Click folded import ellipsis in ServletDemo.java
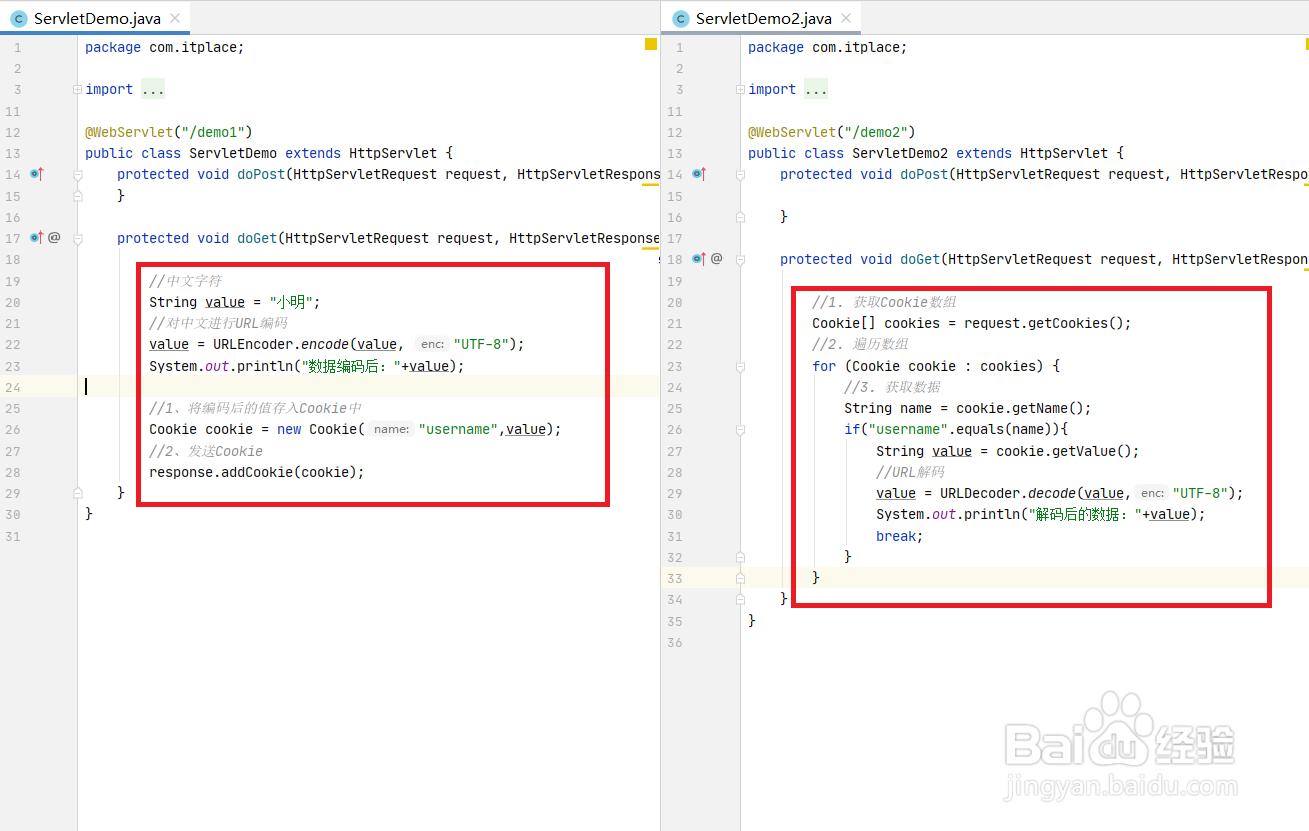The image size is (1309, 831). click(153, 90)
